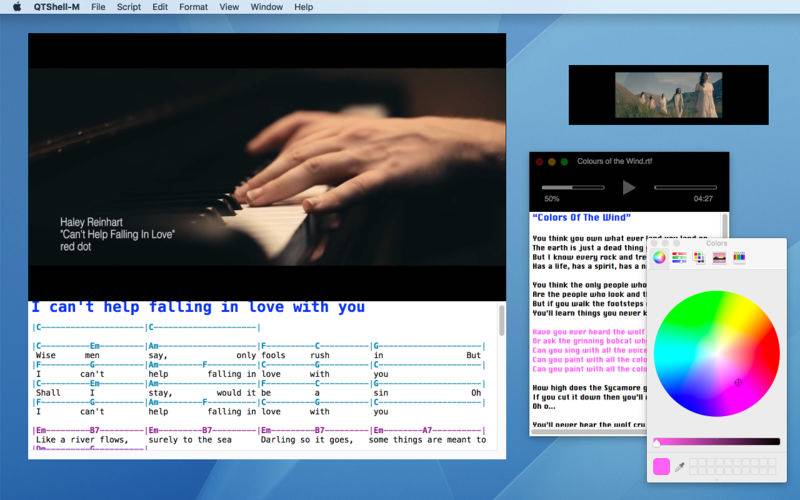Click the A7 chord marker
Viewport: 800px width, 500px height.
[x=427, y=430]
